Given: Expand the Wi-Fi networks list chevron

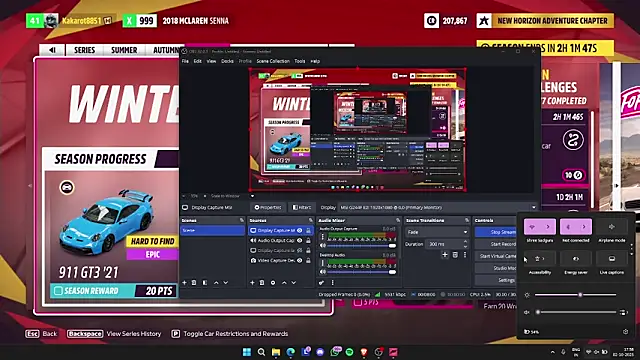Looking at the screenshot, I should (548, 227).
